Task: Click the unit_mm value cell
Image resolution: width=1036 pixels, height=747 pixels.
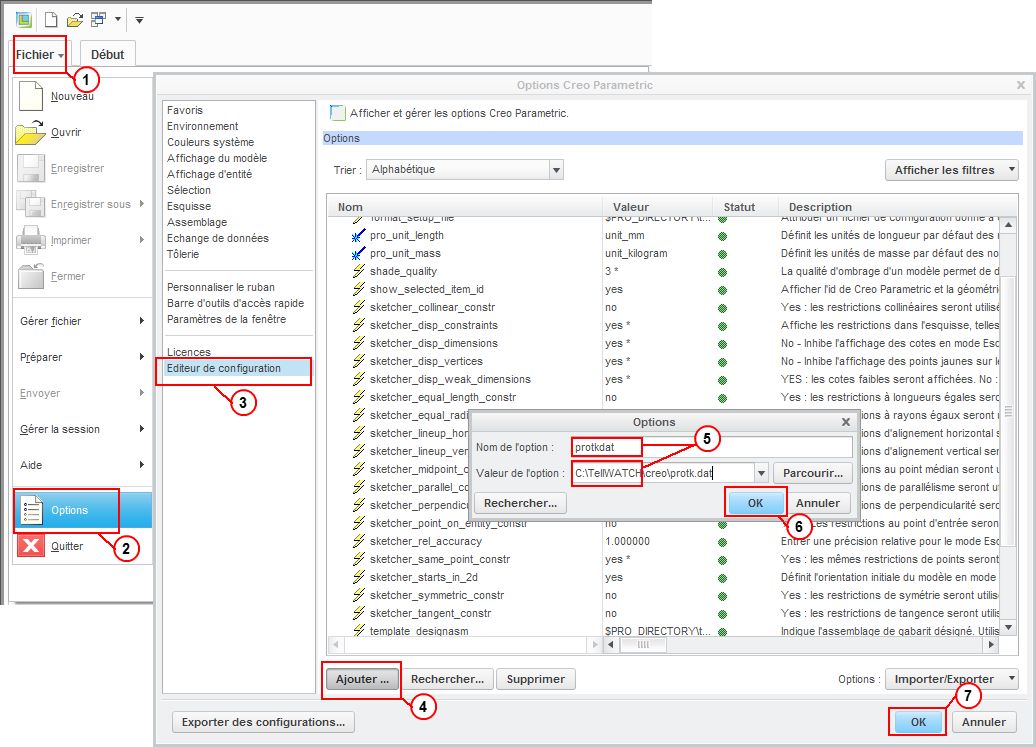Action: 625,236
